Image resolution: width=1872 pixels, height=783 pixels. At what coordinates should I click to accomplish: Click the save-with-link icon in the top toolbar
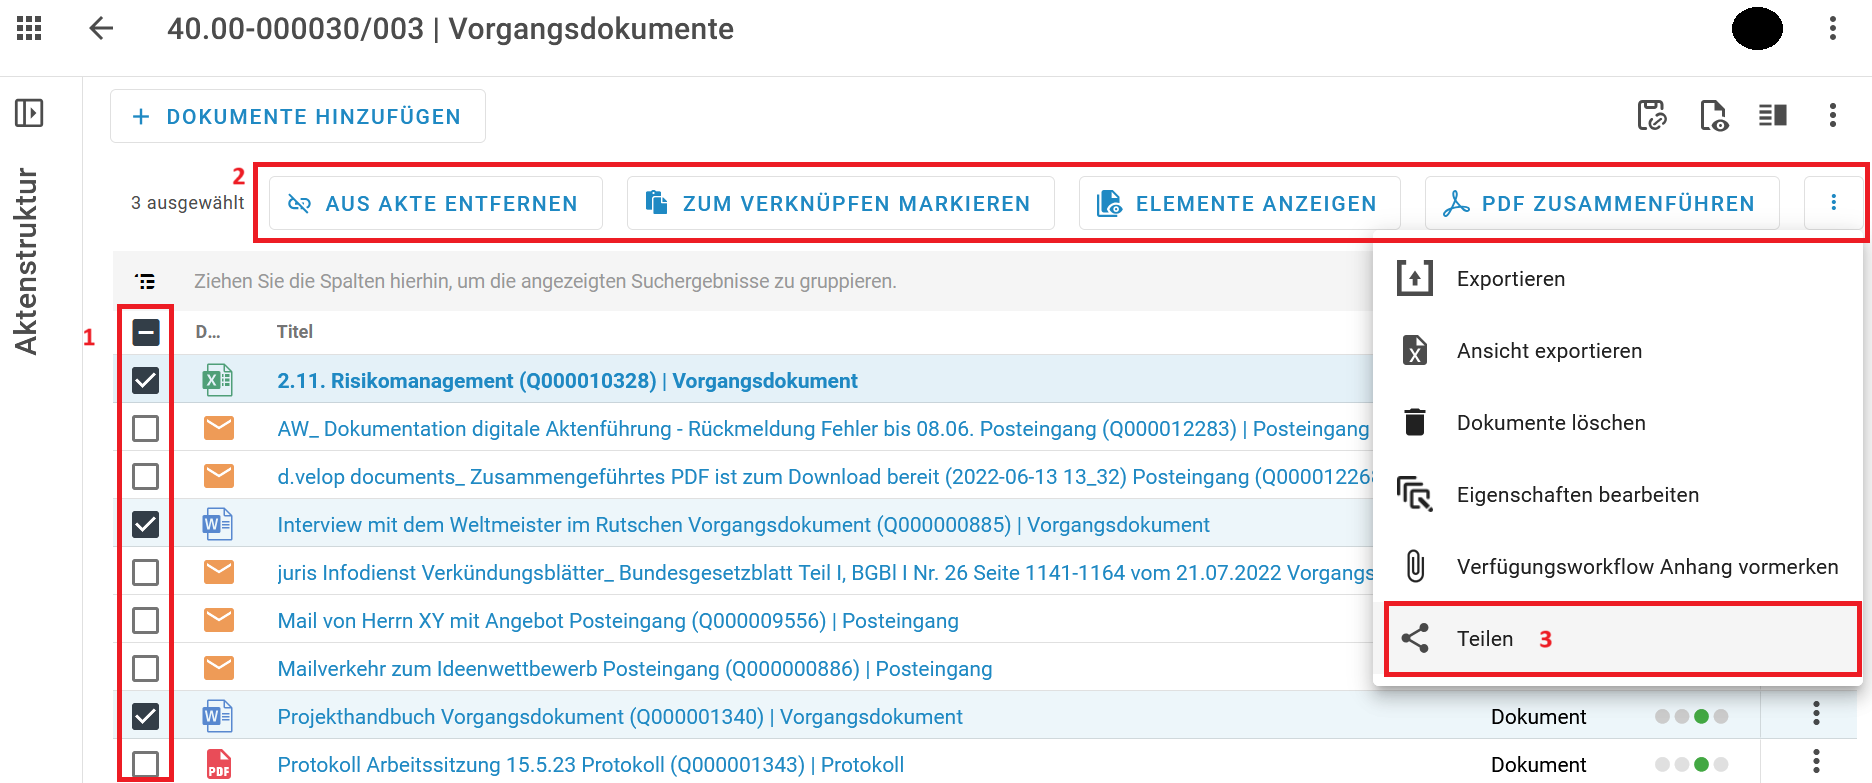pyautogui.click(x=1651, y=116)
